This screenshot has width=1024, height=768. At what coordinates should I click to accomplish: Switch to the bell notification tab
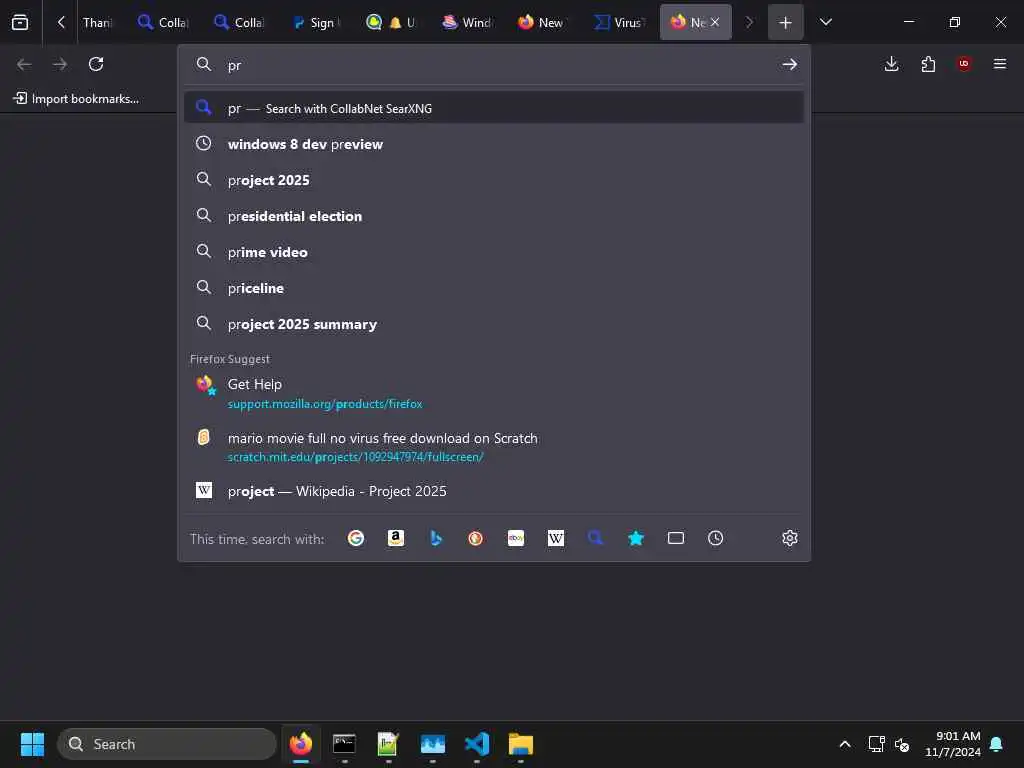[392, 22]
